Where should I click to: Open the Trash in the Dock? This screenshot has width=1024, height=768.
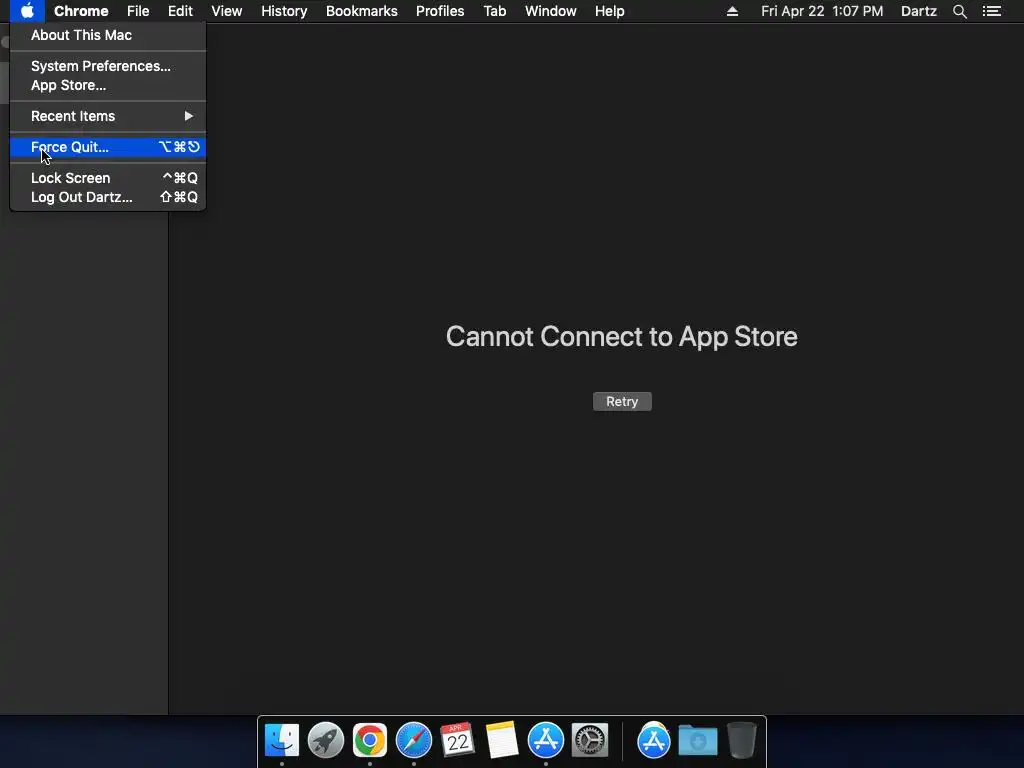[742, 740]
